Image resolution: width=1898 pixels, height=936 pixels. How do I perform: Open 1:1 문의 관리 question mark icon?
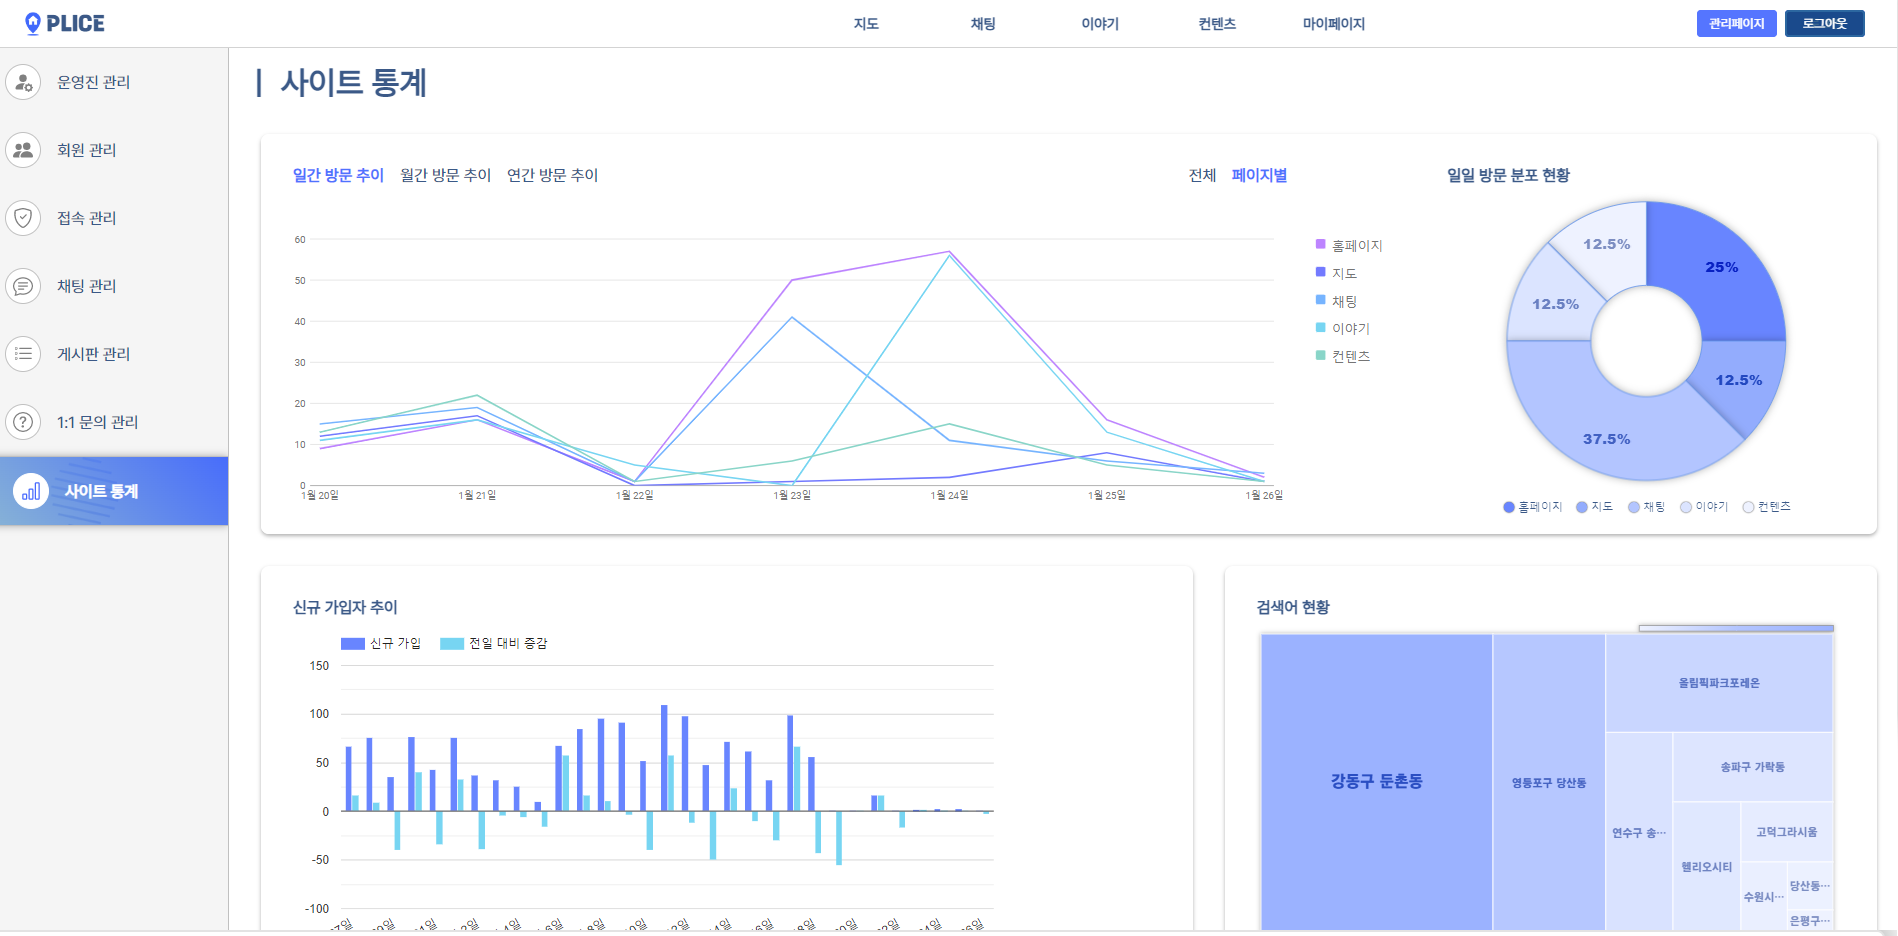pyautogui.click(x=24, y=422)
